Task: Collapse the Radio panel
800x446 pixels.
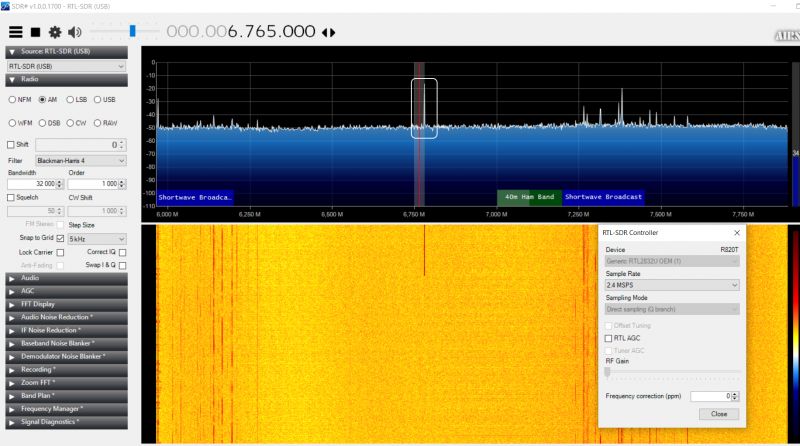Action: (66, 80)
